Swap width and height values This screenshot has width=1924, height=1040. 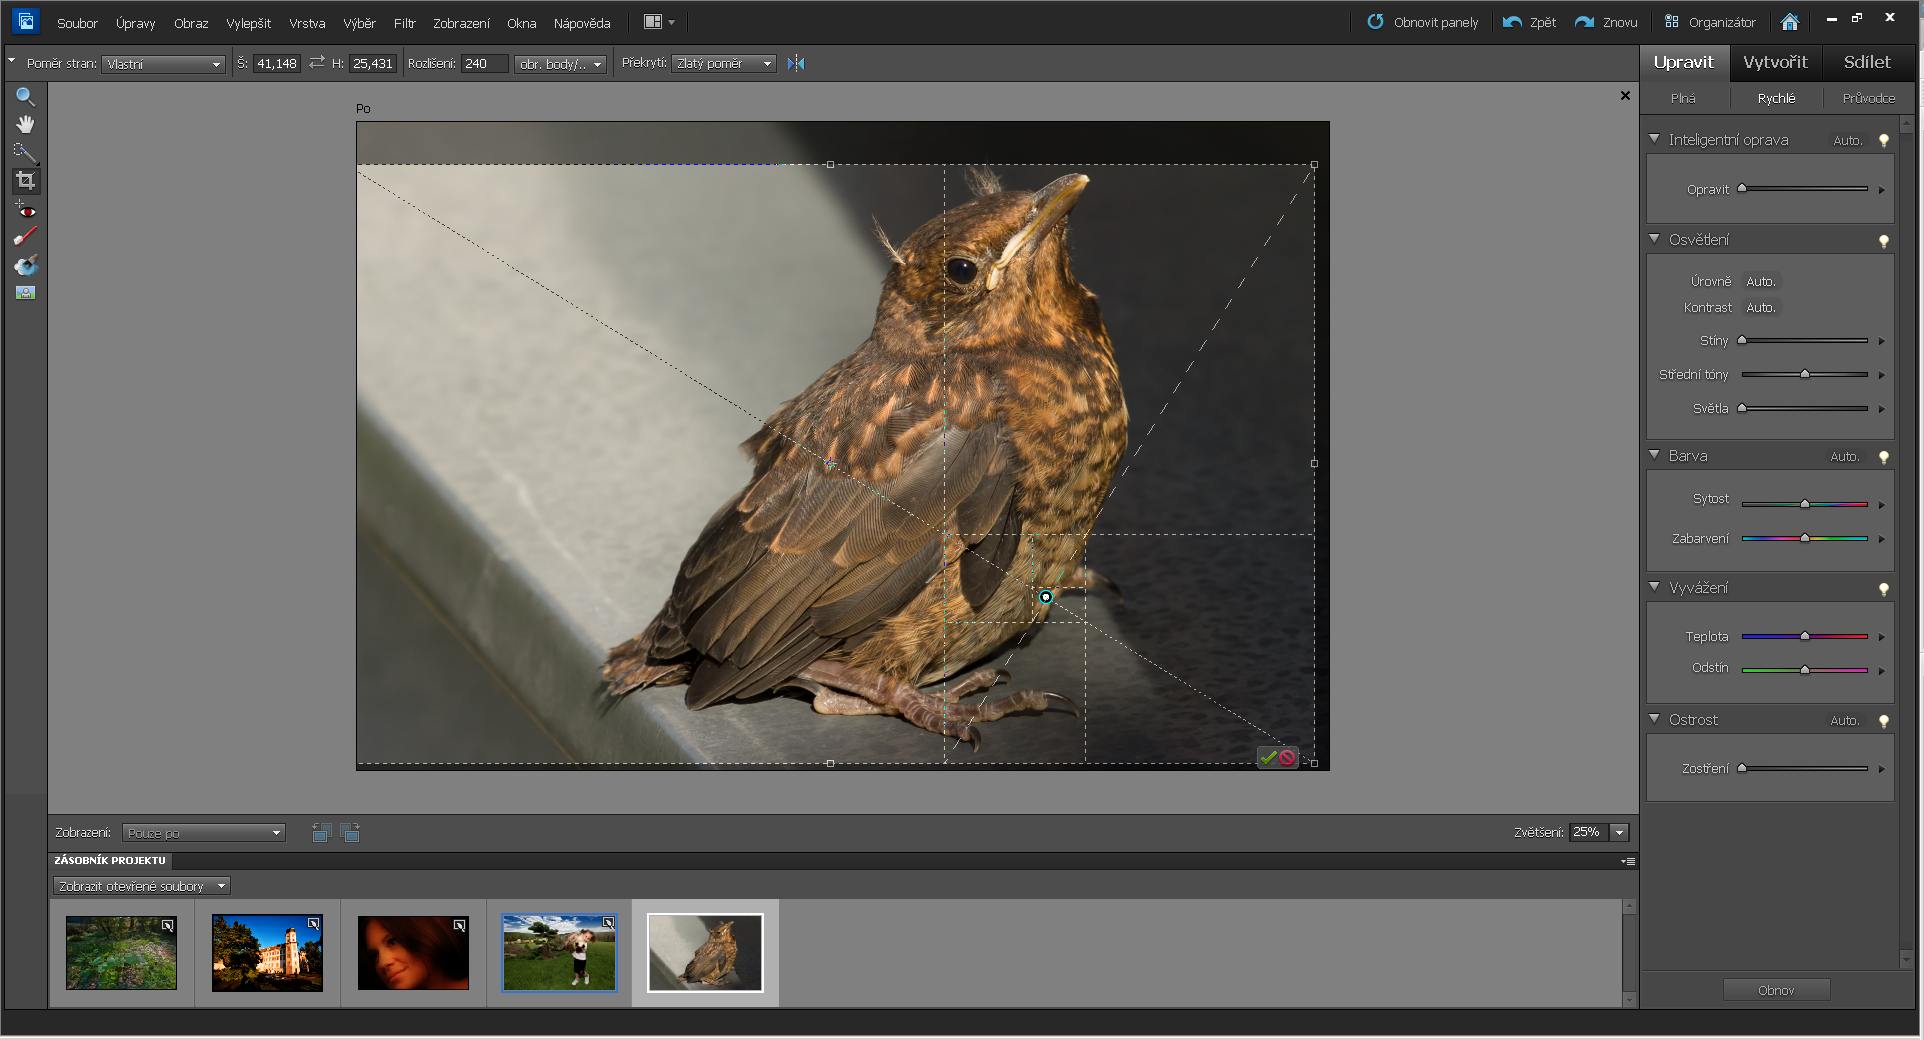click(317, 63)
